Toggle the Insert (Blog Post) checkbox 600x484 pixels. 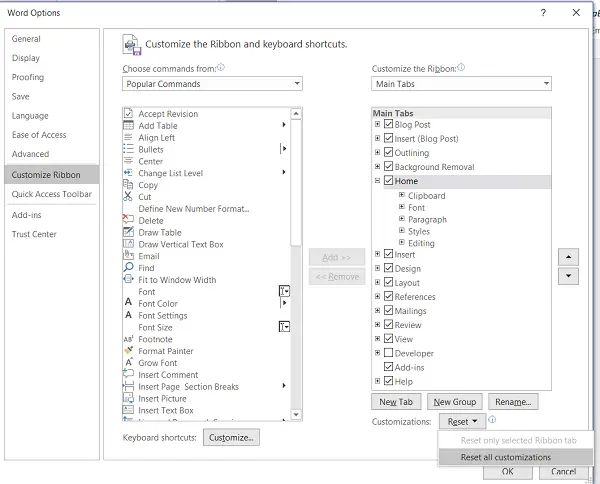point(388,138)
